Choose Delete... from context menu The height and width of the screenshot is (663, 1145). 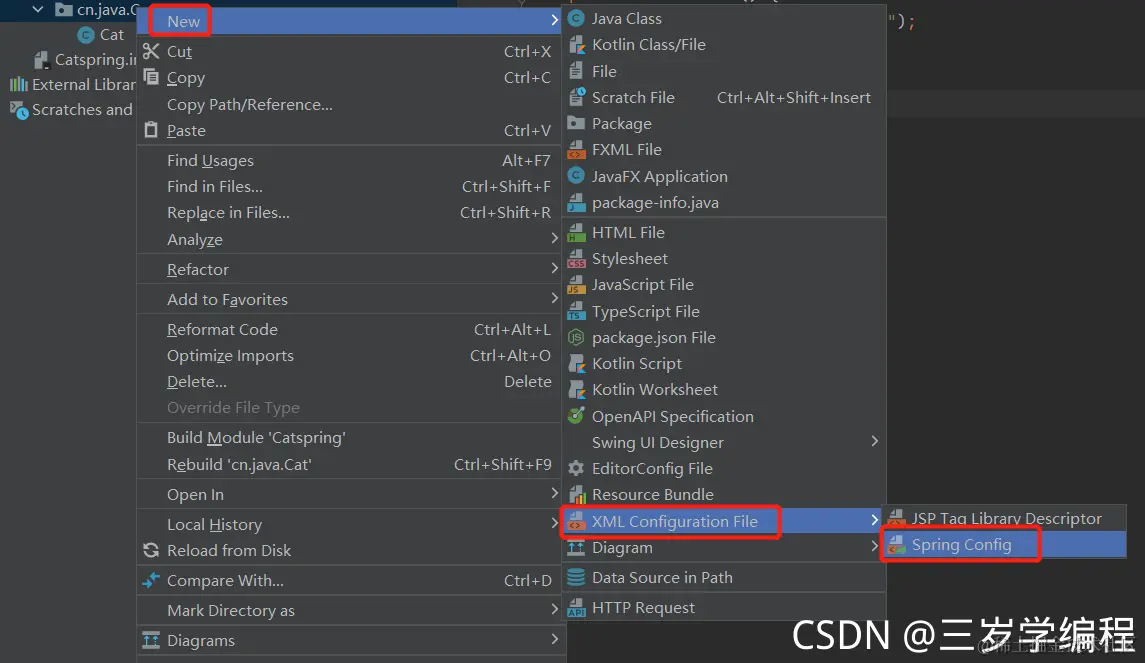(348, 382)
